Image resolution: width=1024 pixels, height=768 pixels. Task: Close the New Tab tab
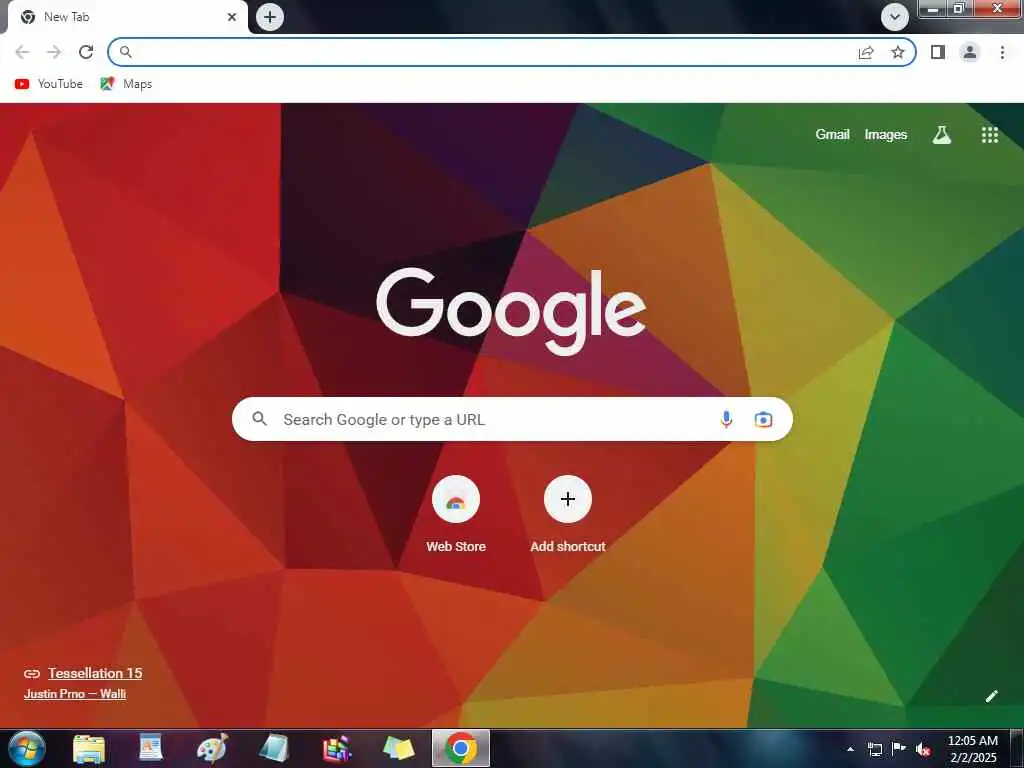[232, 17]
